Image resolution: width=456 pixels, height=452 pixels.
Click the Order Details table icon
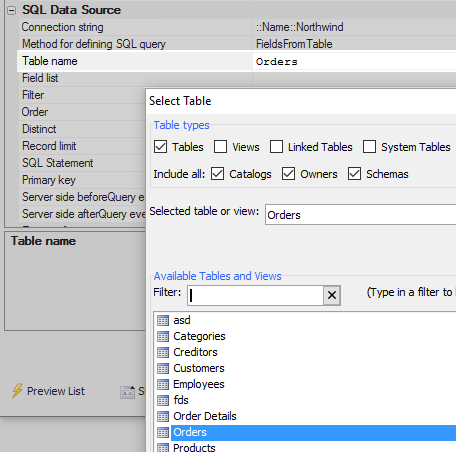[x=163, y=417]
